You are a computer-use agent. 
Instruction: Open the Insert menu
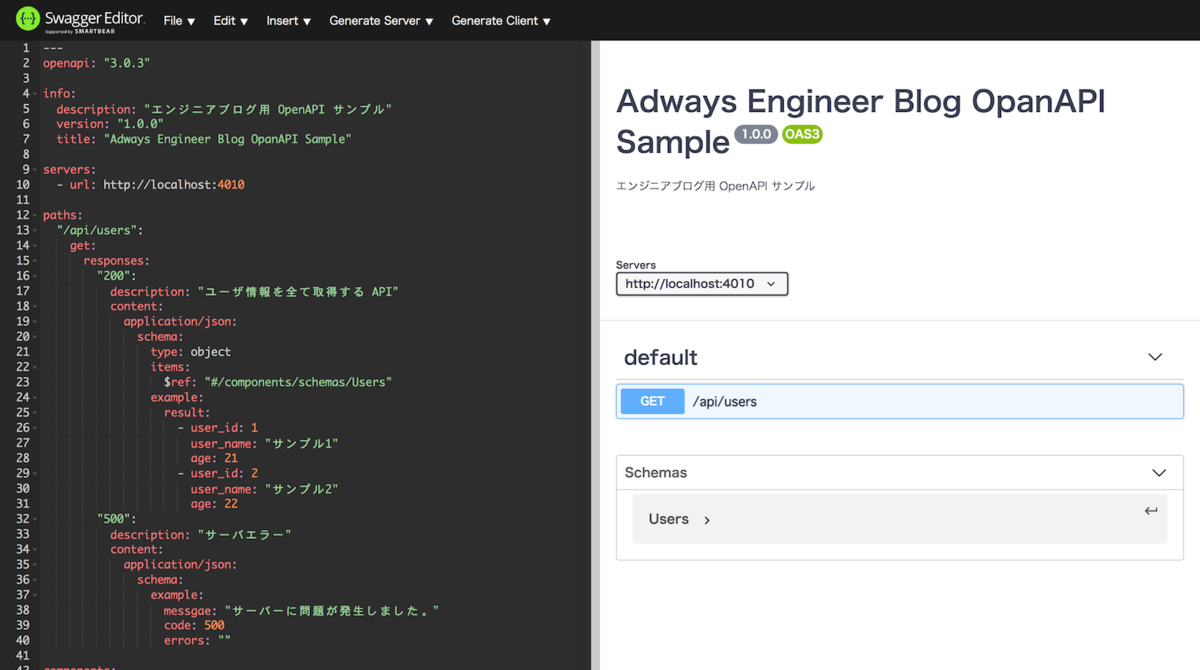[288, 20]
